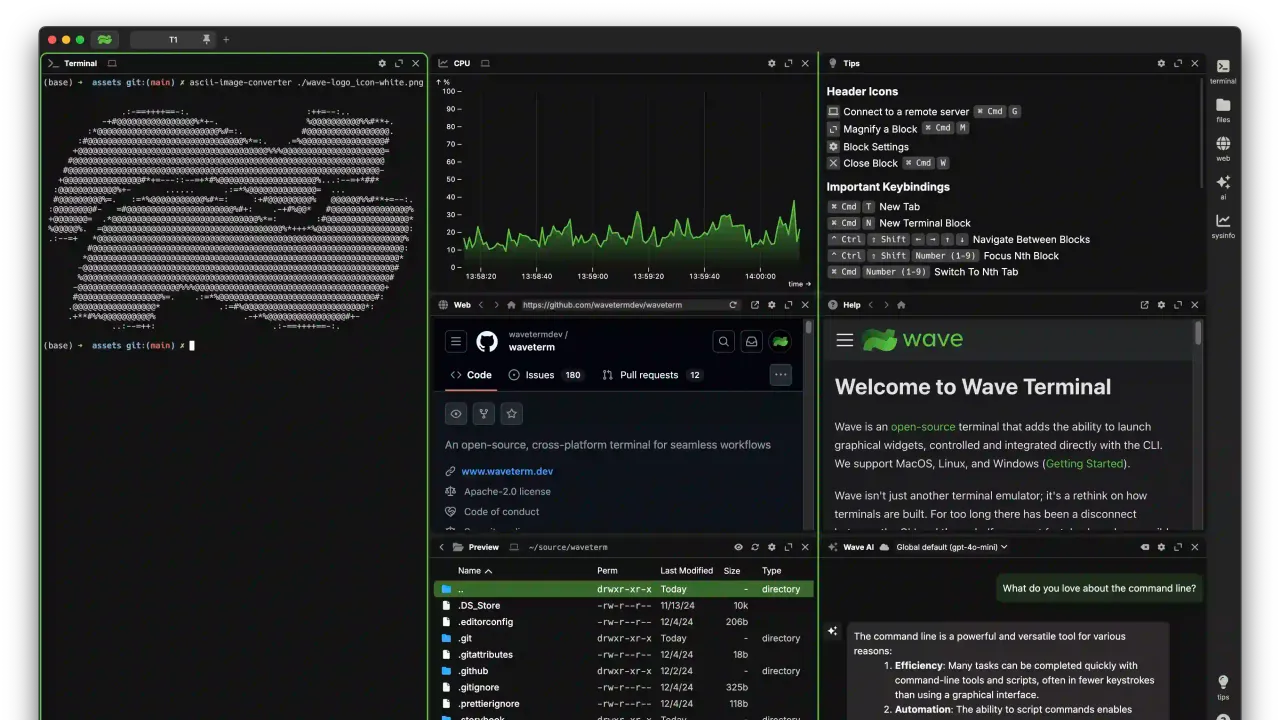Select the parent directory row in Preview

point(624,590)
